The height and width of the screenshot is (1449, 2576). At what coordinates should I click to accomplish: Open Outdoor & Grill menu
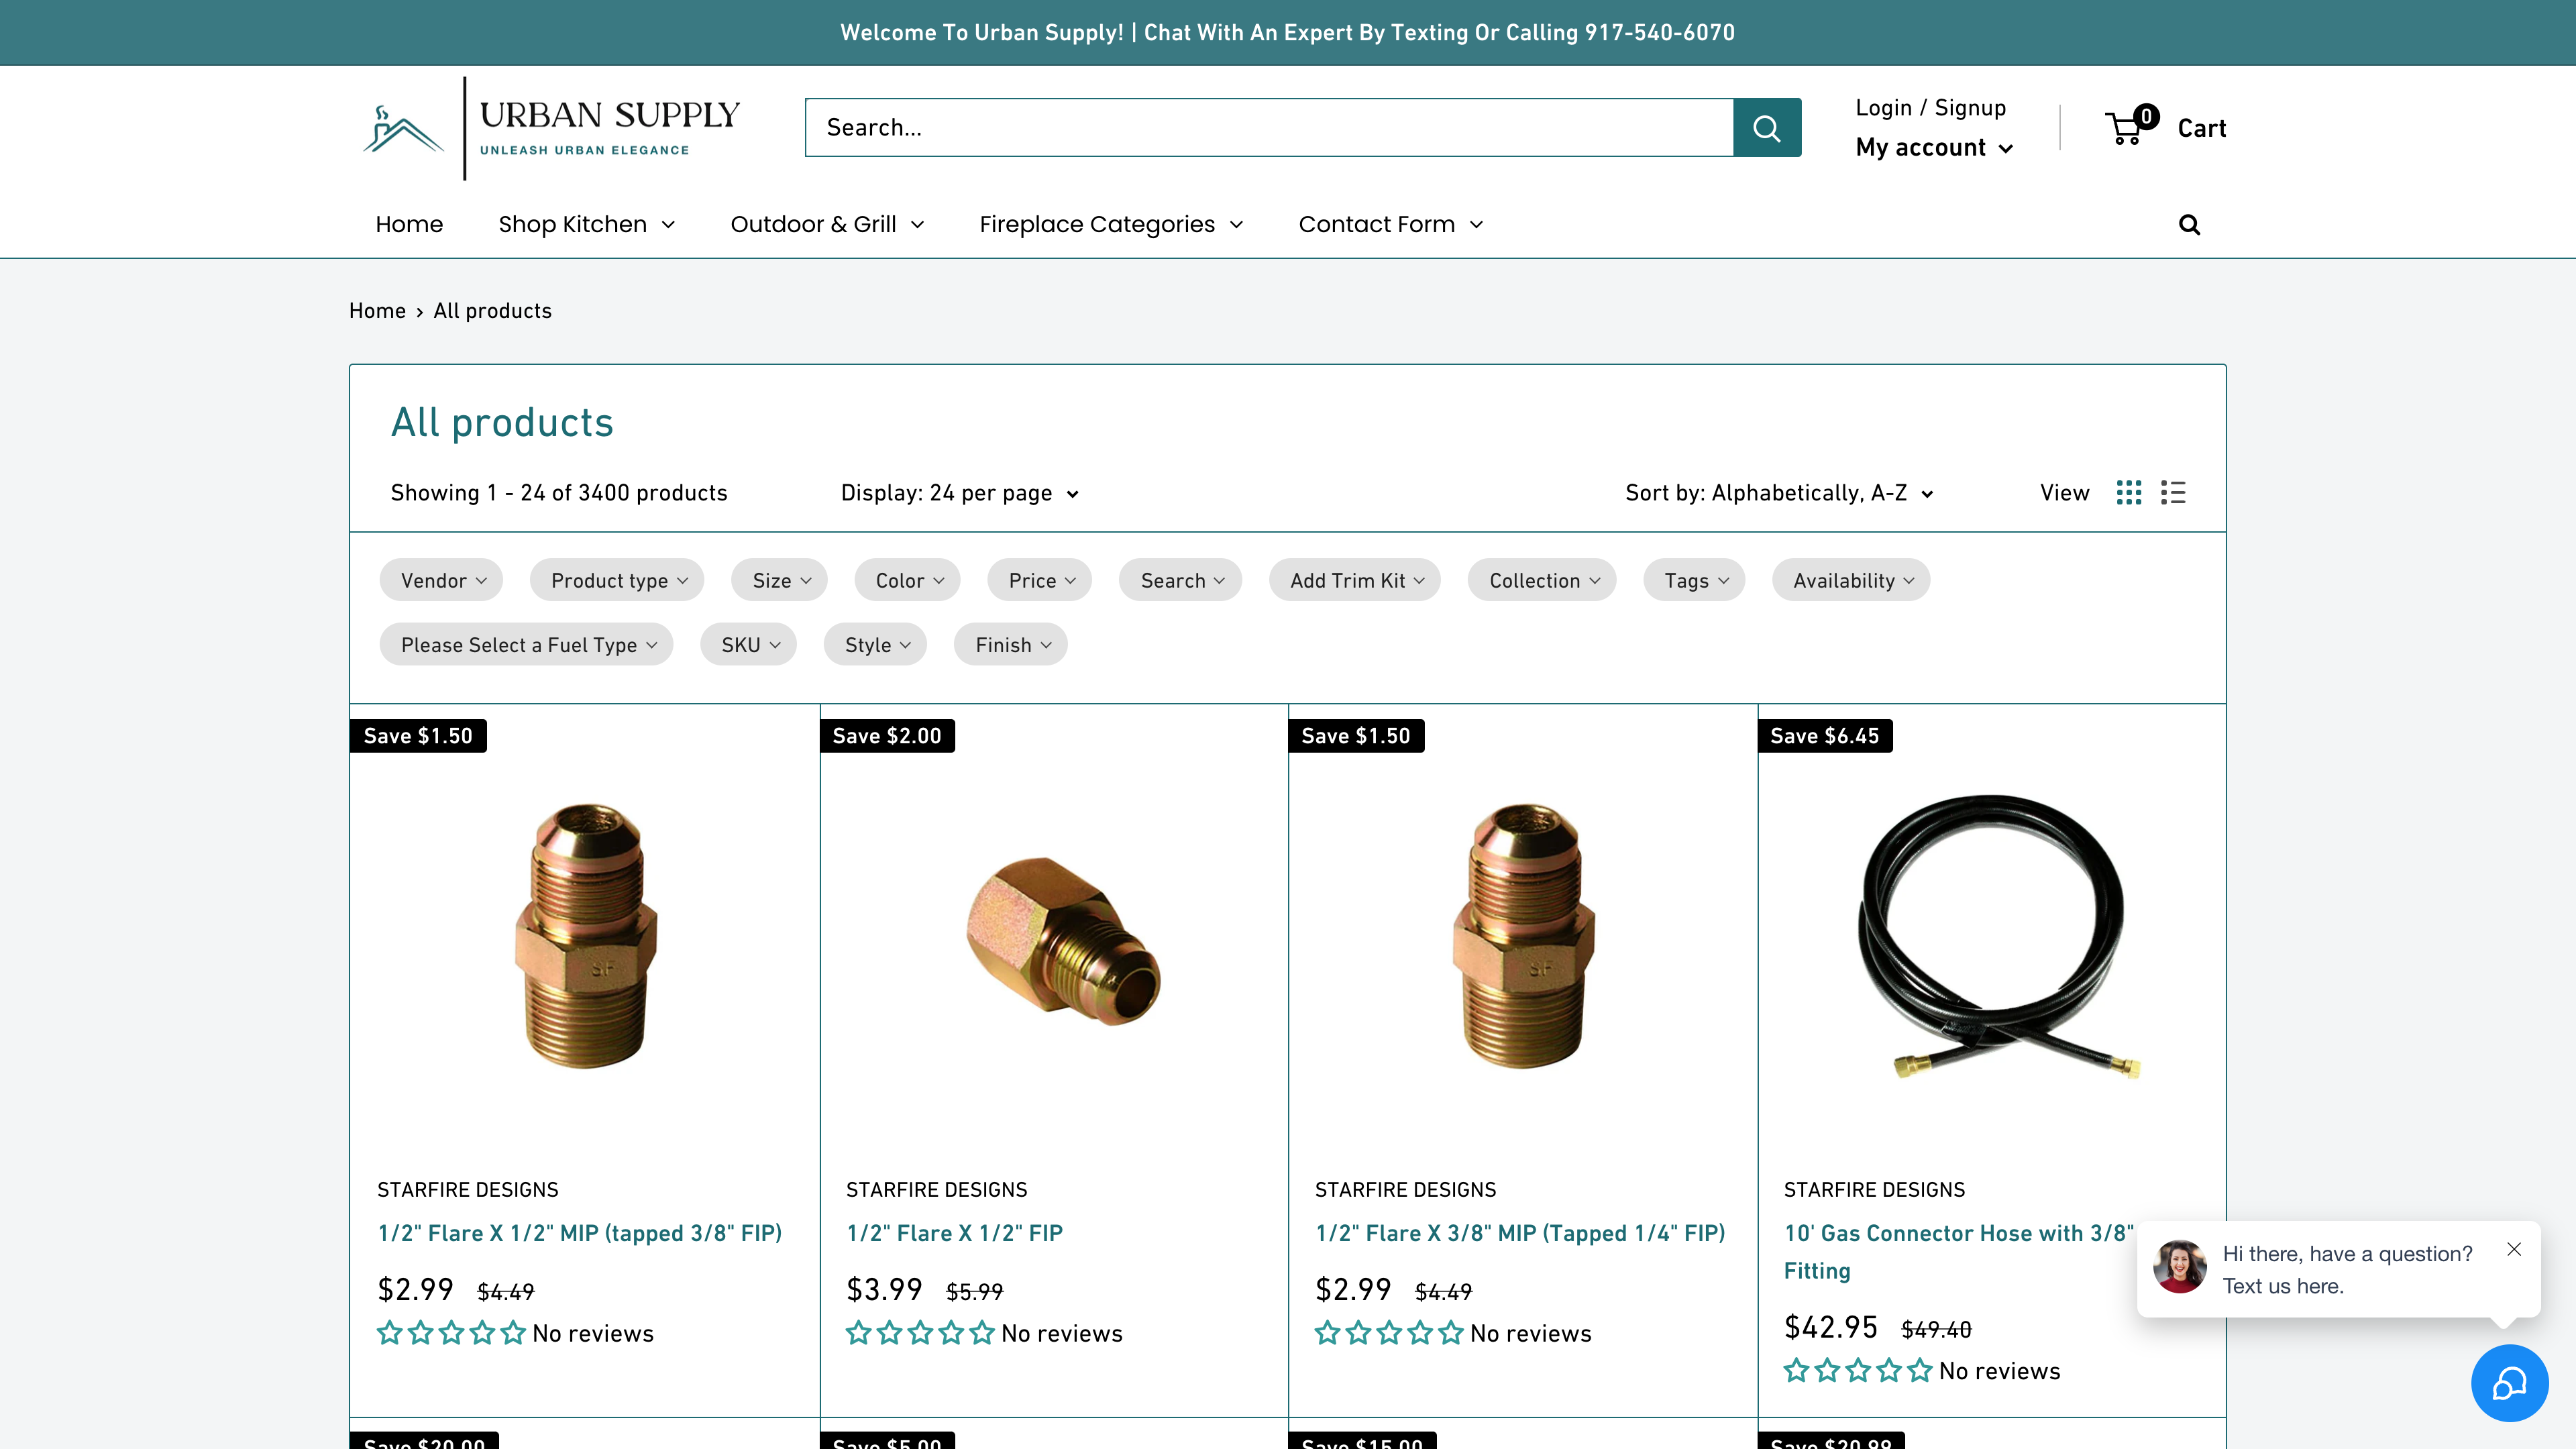tap(826, 224)
